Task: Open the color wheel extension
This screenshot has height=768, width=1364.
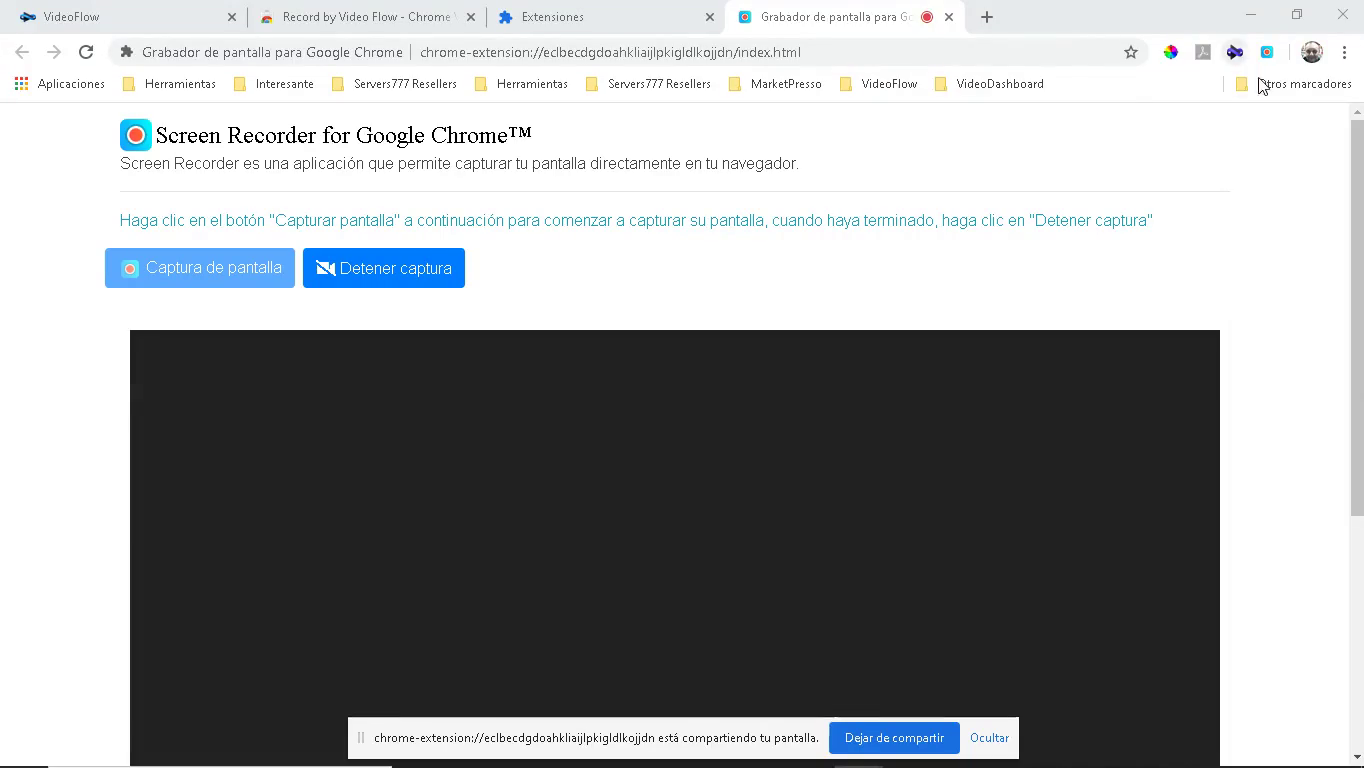Action: tap(1171, 52)
